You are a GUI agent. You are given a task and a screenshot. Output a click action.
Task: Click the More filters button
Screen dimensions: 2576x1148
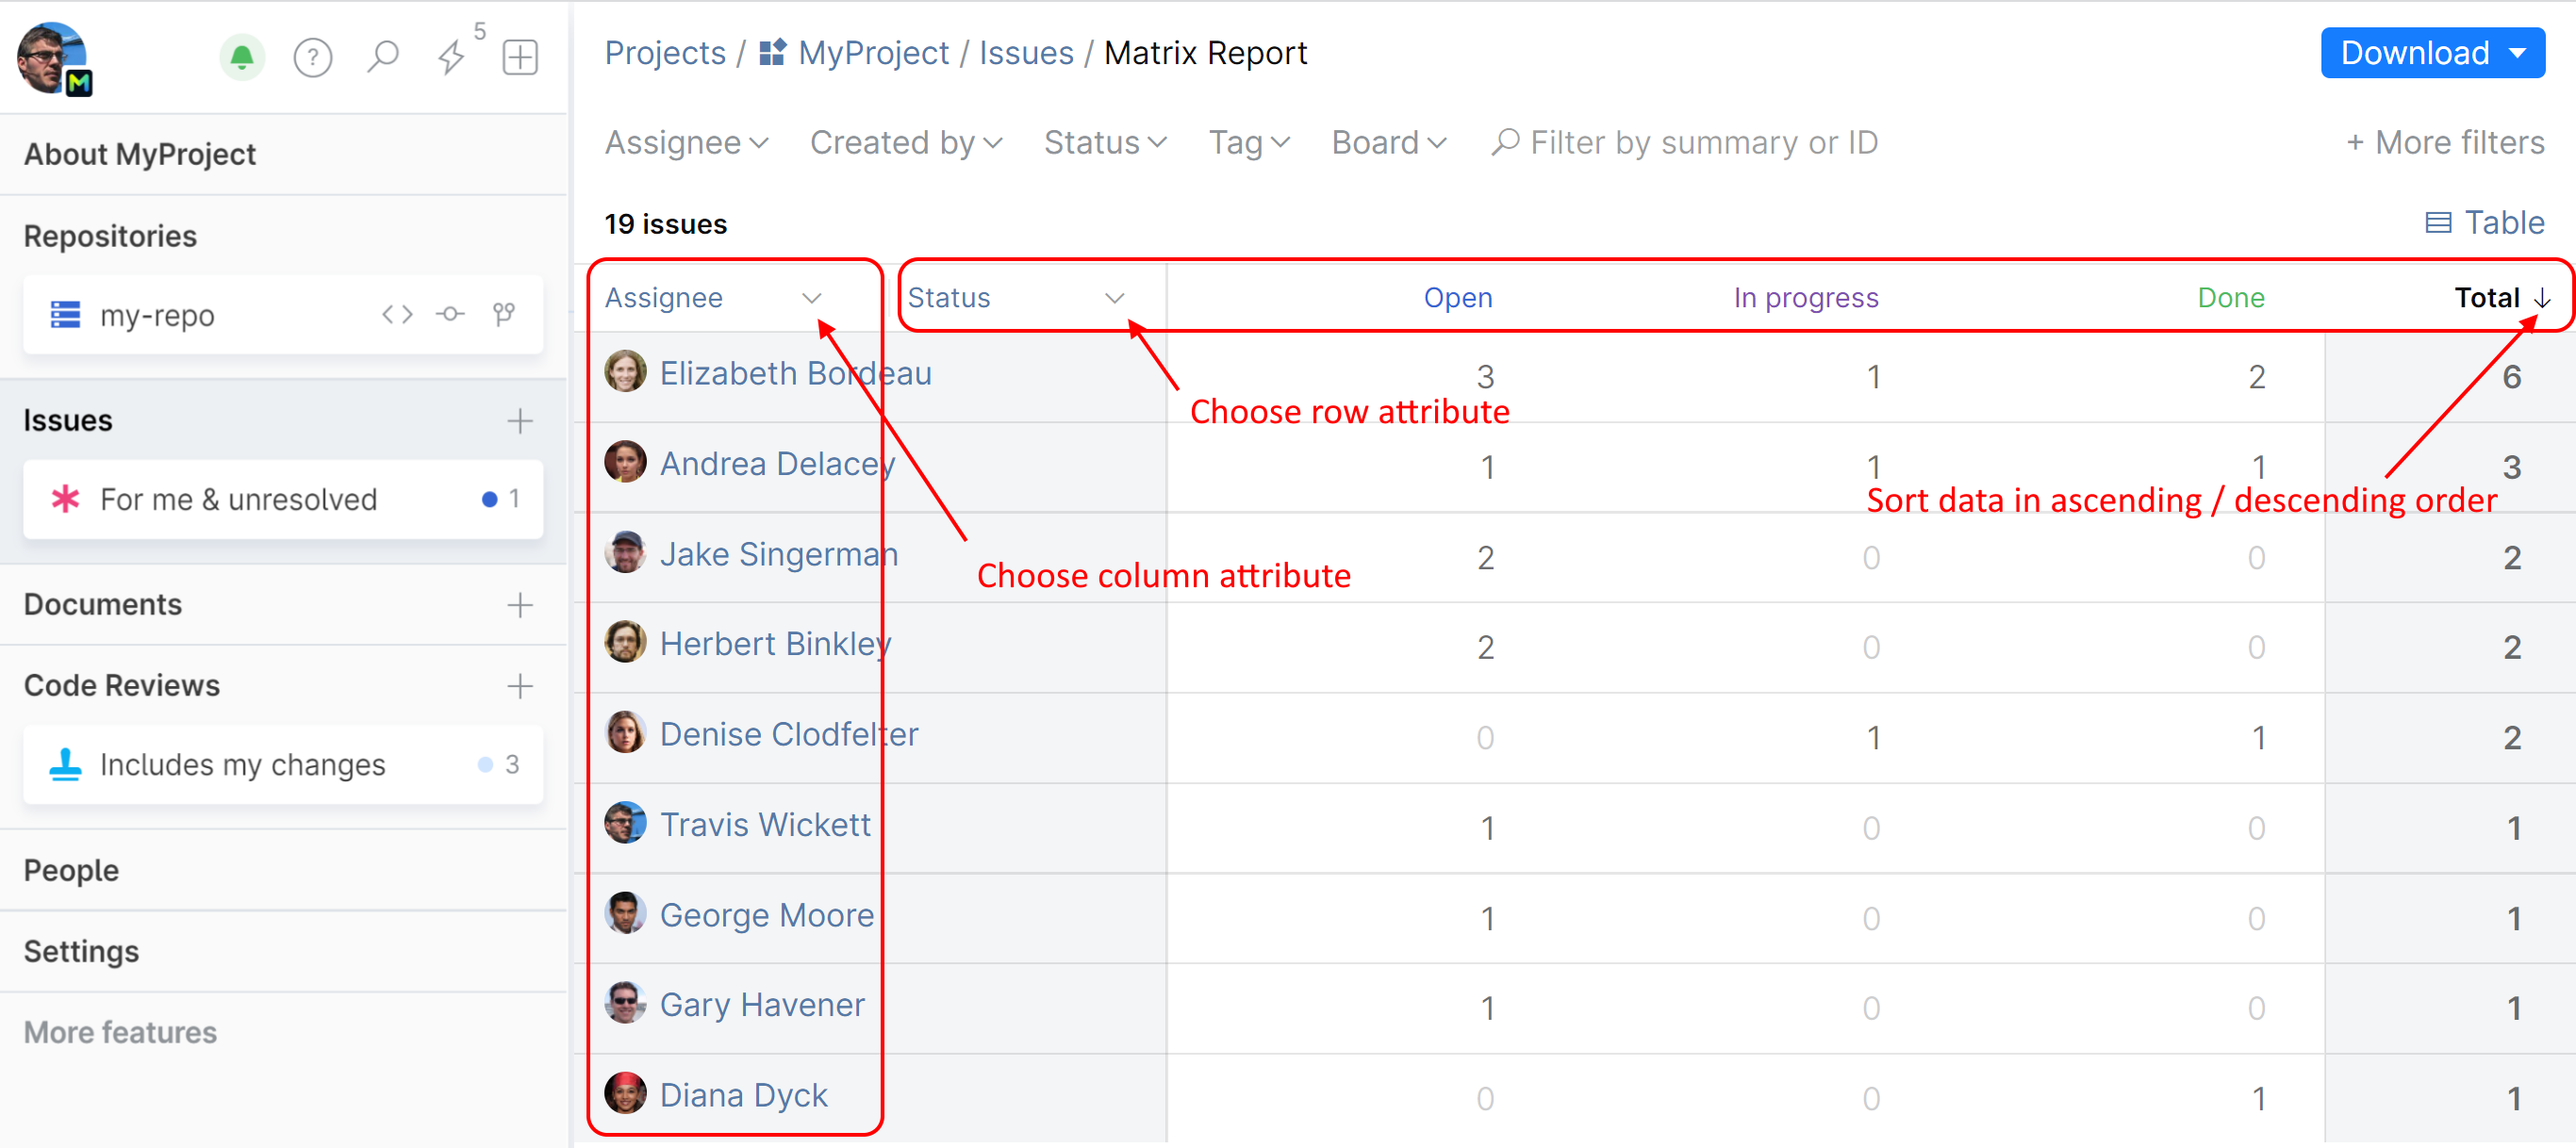point(2445,143)
